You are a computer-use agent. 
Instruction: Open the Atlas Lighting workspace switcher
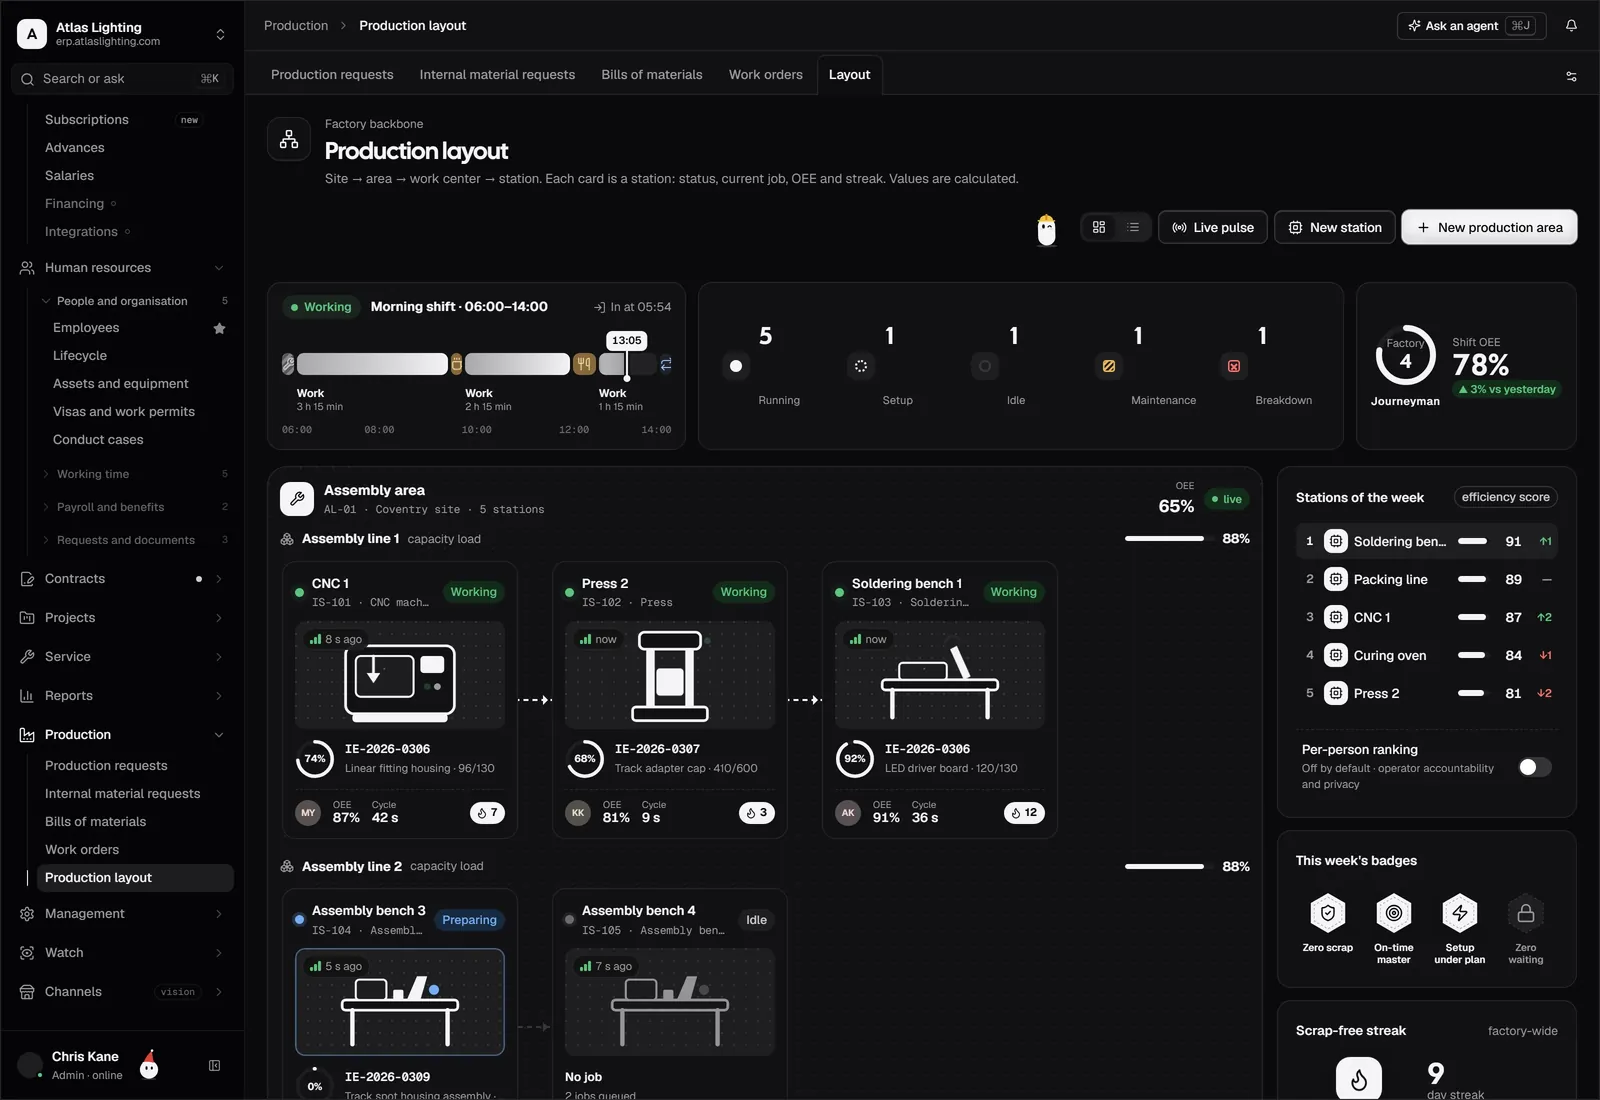tap(122, 34)
